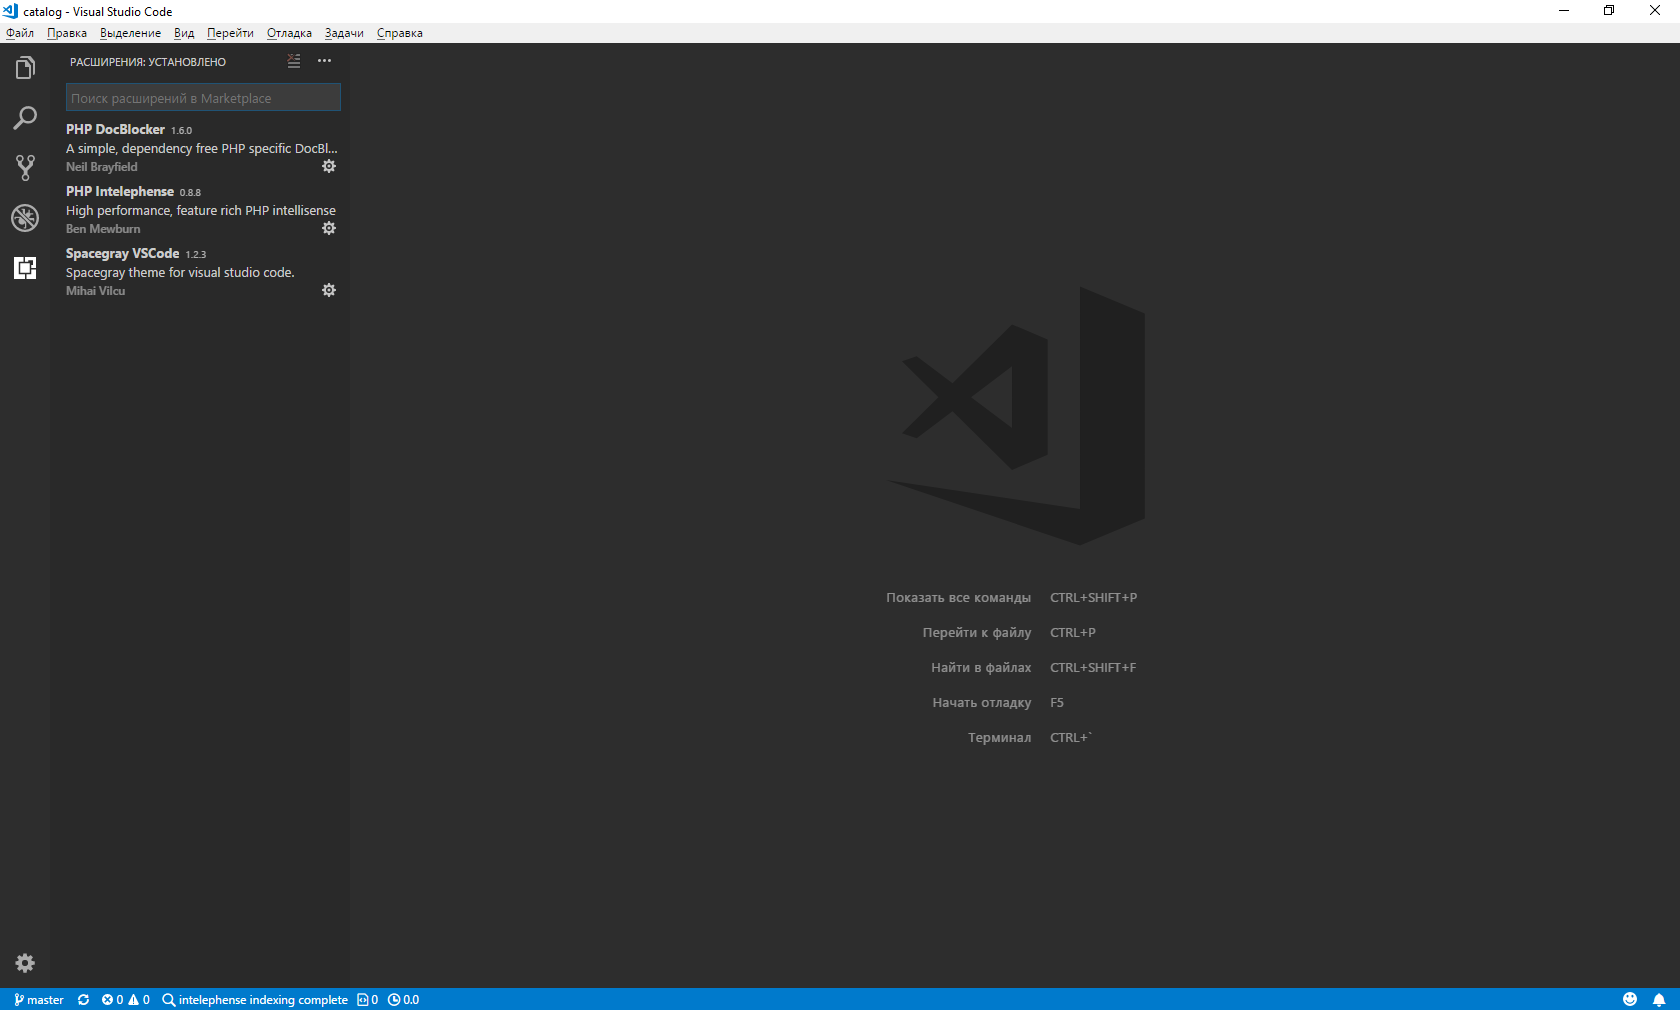Click the Терминал hint text
The width and height of the screenshot is (1680, 1010).
999,737
